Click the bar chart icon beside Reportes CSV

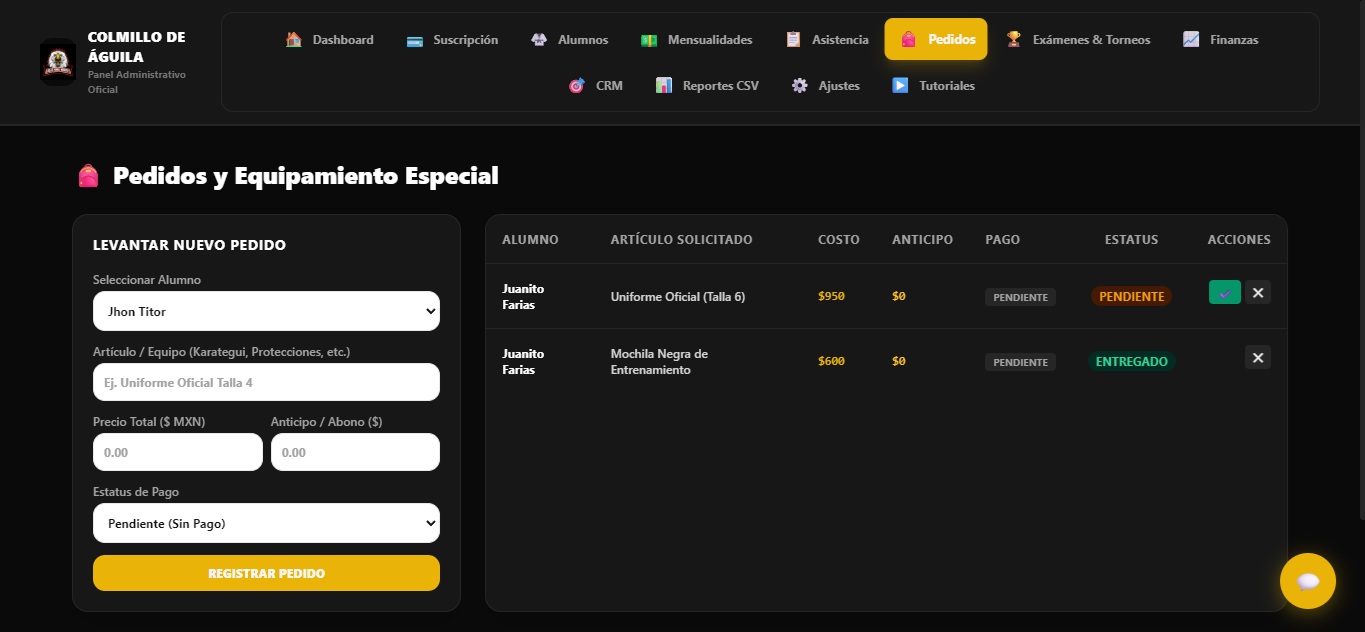click(664, 86)
